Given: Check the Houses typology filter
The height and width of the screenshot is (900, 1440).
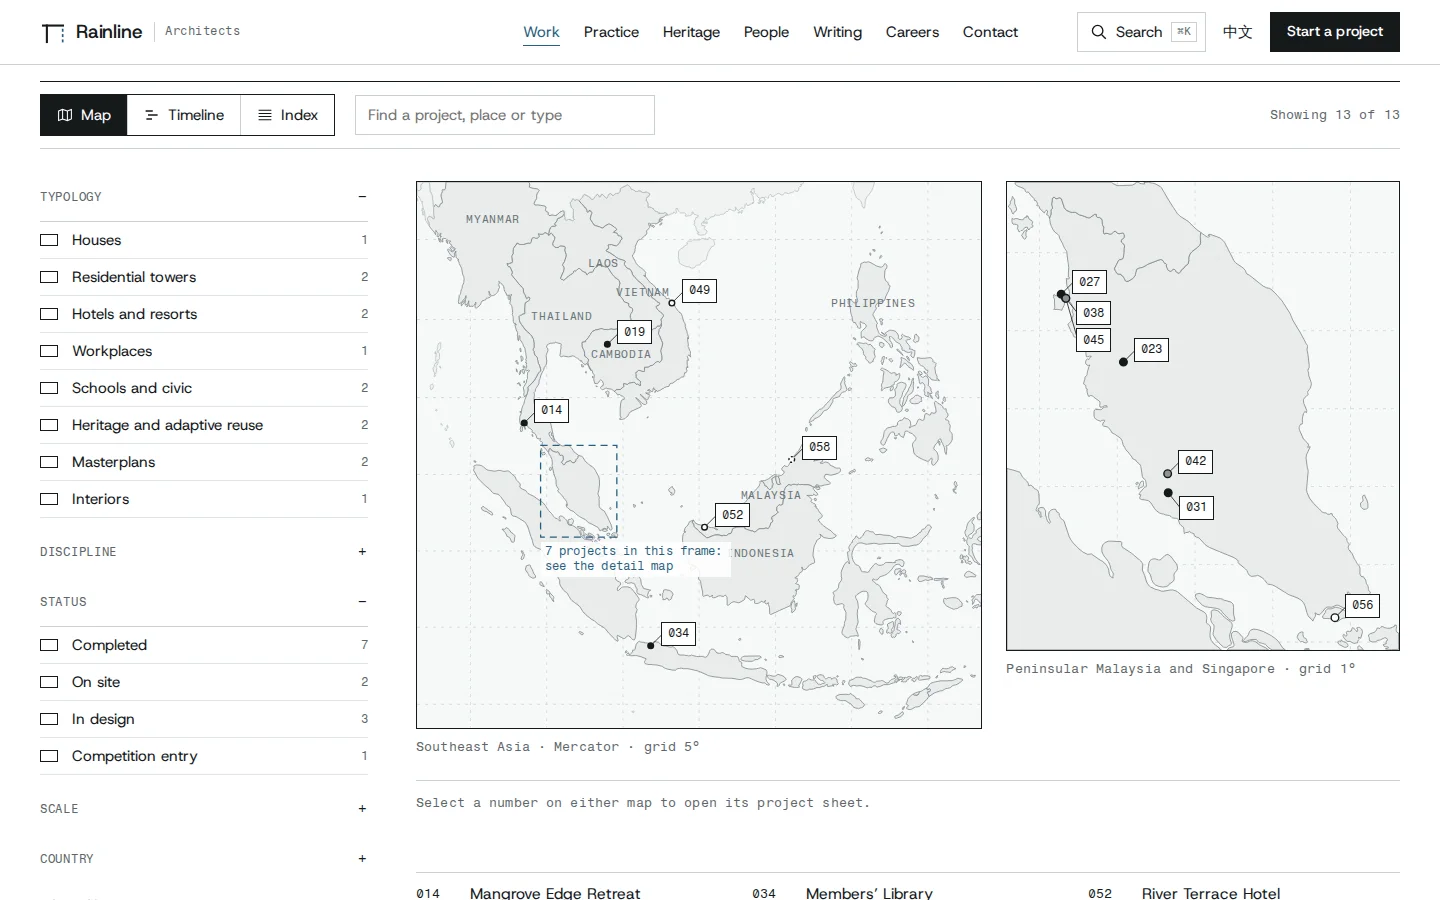Looking at the screenshot, I should coord(49,240).
